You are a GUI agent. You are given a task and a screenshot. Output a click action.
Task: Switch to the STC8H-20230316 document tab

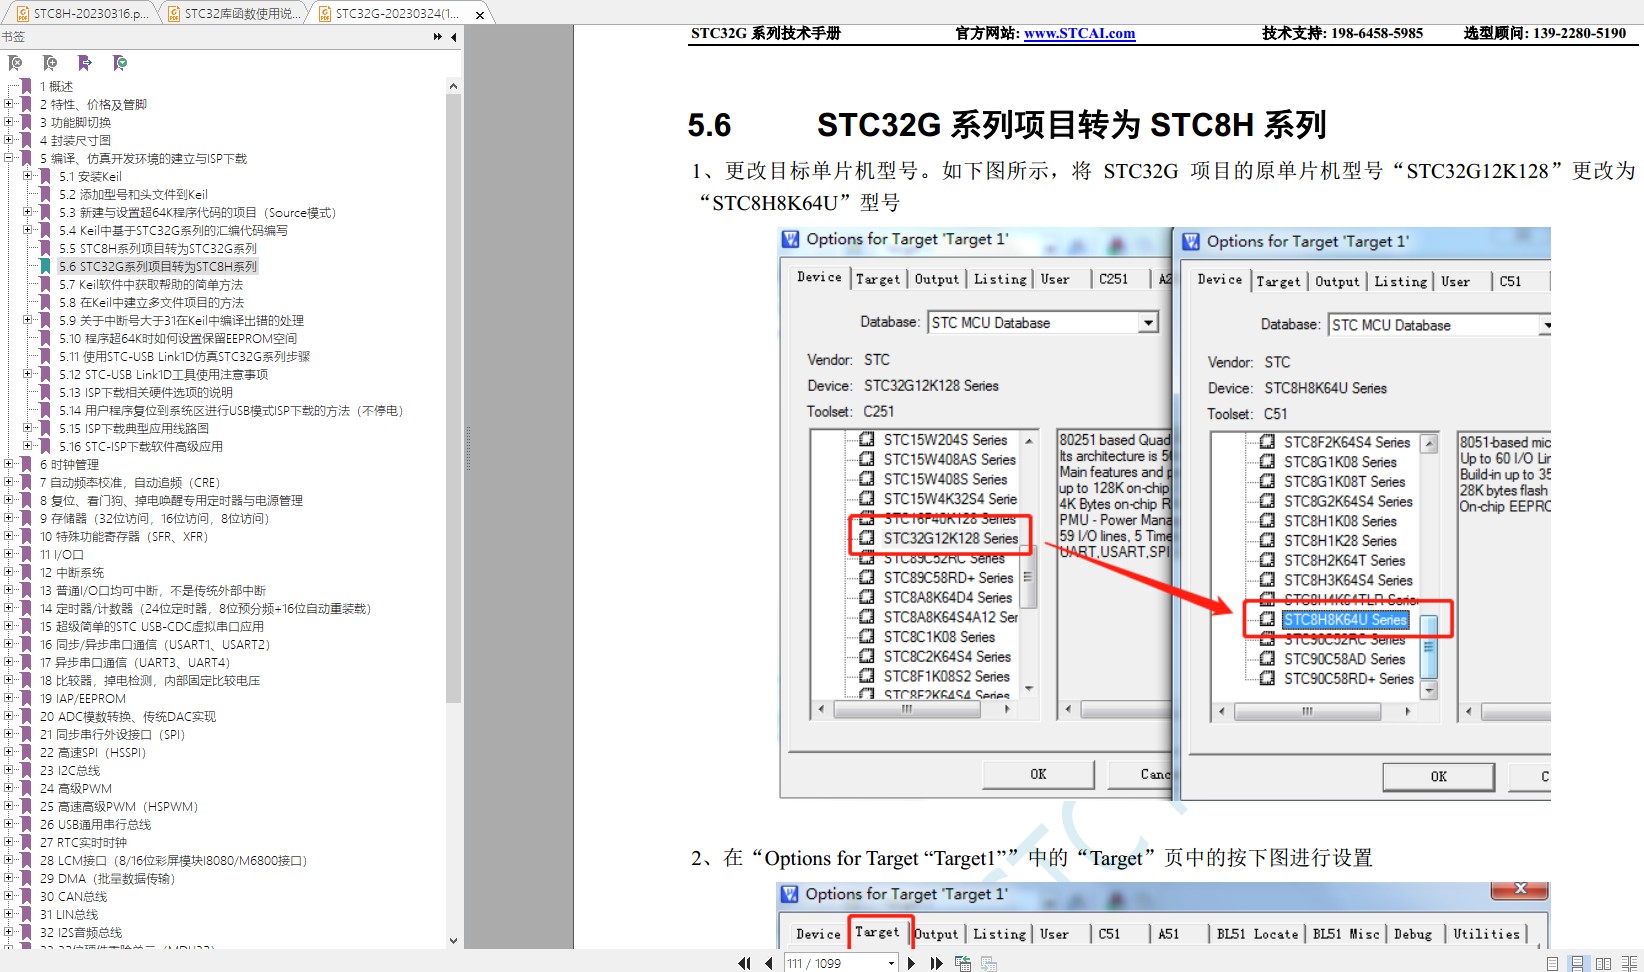coord(82,14)
